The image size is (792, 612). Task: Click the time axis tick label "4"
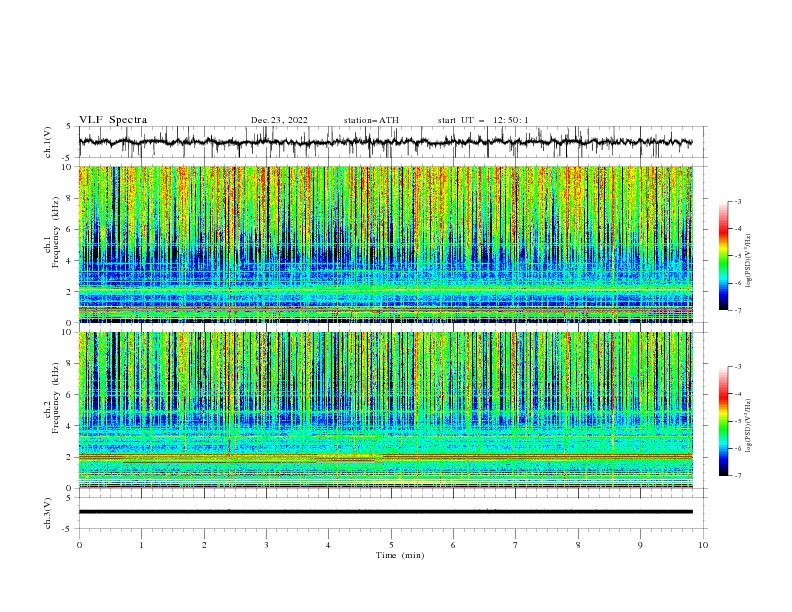tap(328, 545)
